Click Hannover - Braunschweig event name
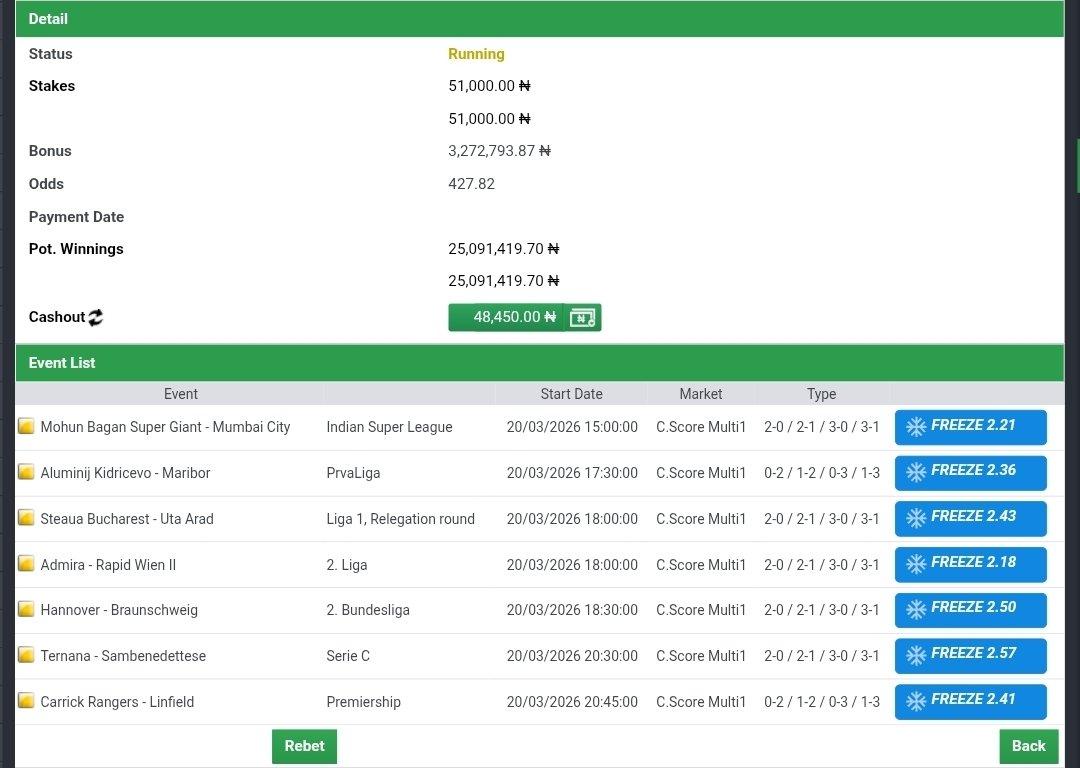This screenshot has width=1080, height=768. [x=119, y=610]
